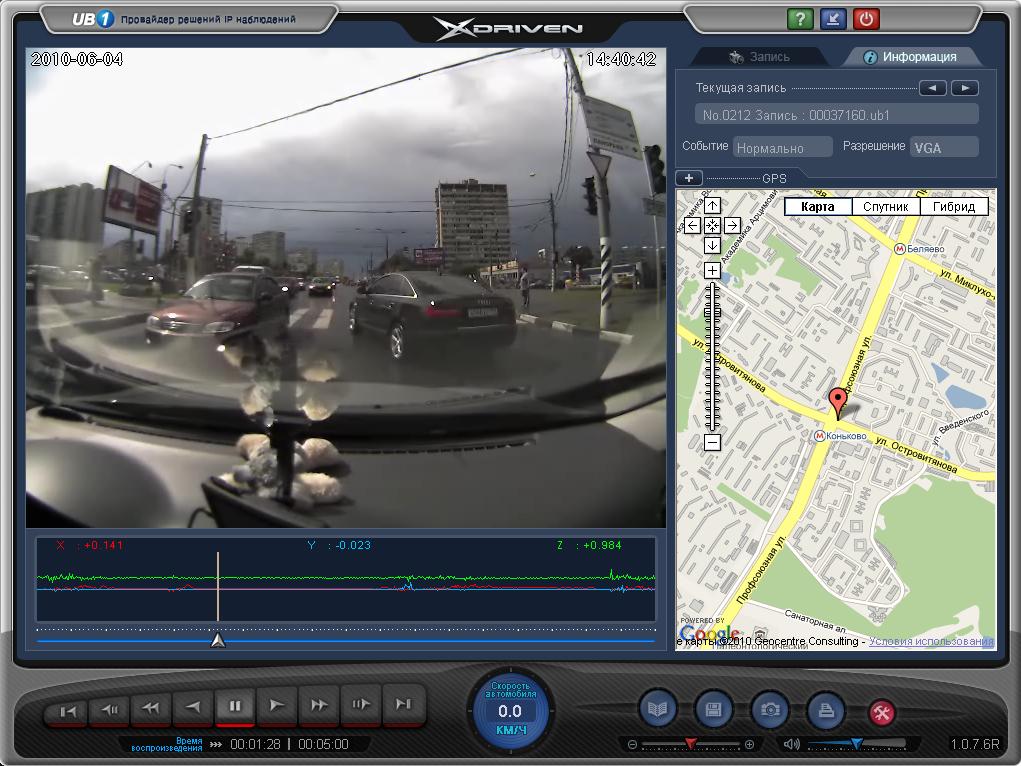Open the Условия использования link

tap(930, 641)
